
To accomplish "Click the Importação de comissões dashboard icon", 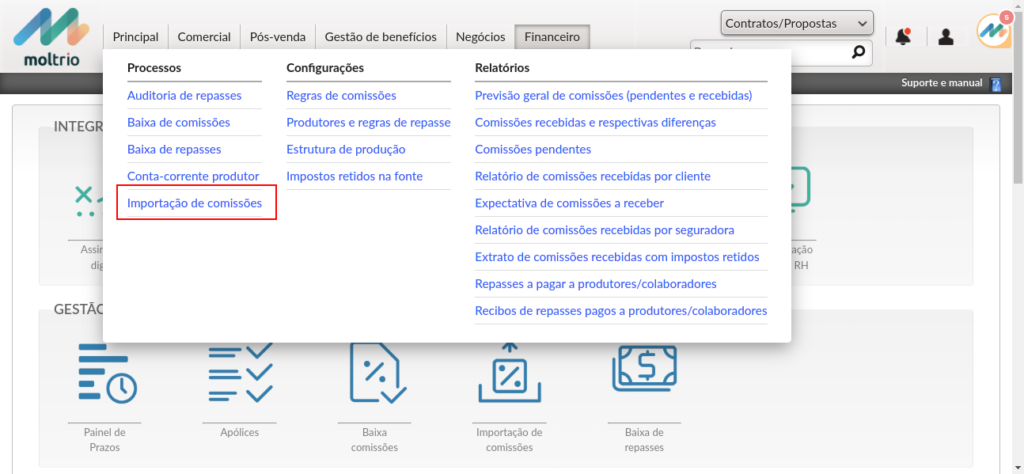I will pos(509,374).
